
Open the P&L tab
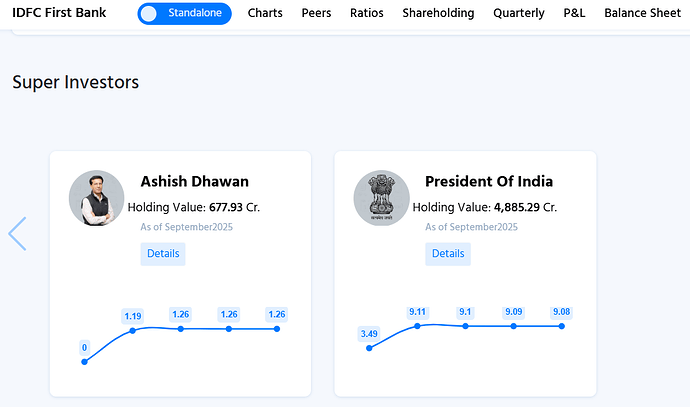(574, 14)
